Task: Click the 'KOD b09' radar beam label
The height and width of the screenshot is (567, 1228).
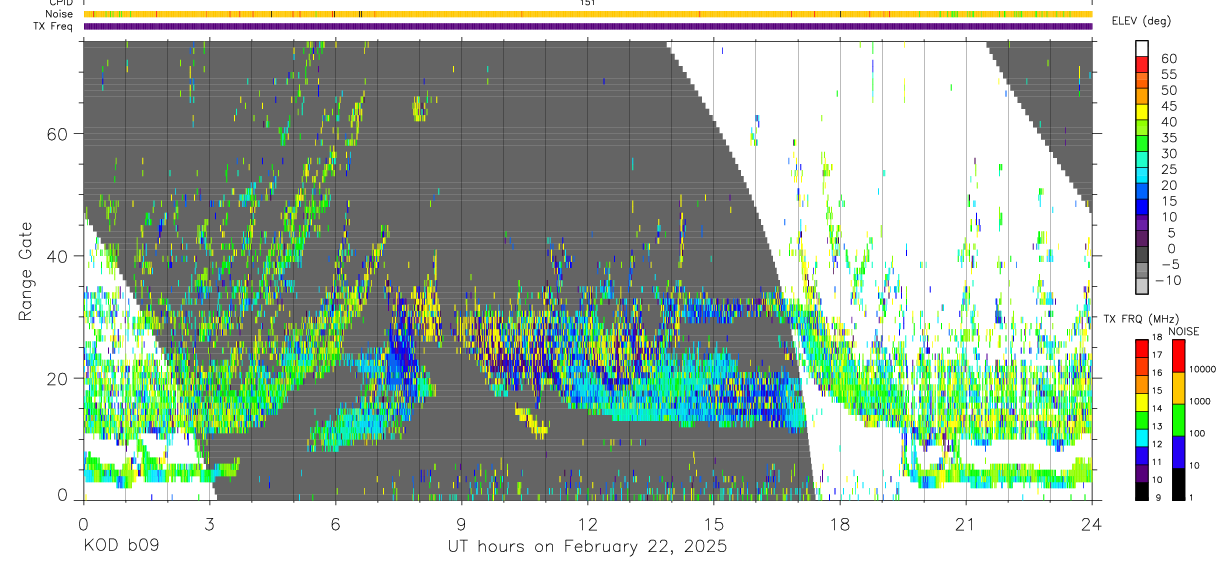Action: (120, 547)
